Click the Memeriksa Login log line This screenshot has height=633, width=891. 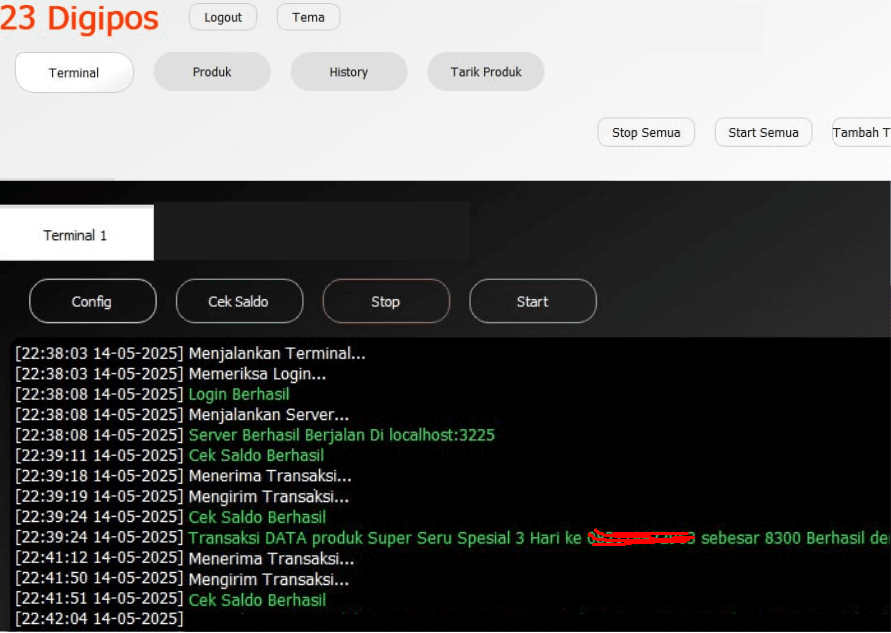coord(257,374)
